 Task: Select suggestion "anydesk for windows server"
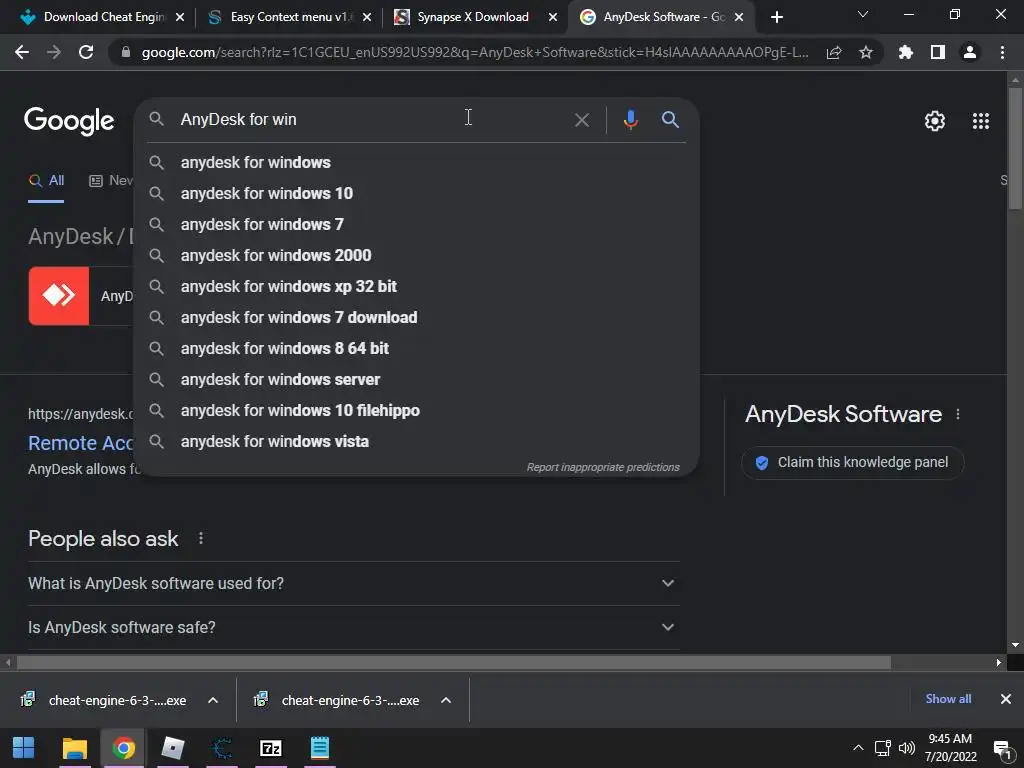417,379
